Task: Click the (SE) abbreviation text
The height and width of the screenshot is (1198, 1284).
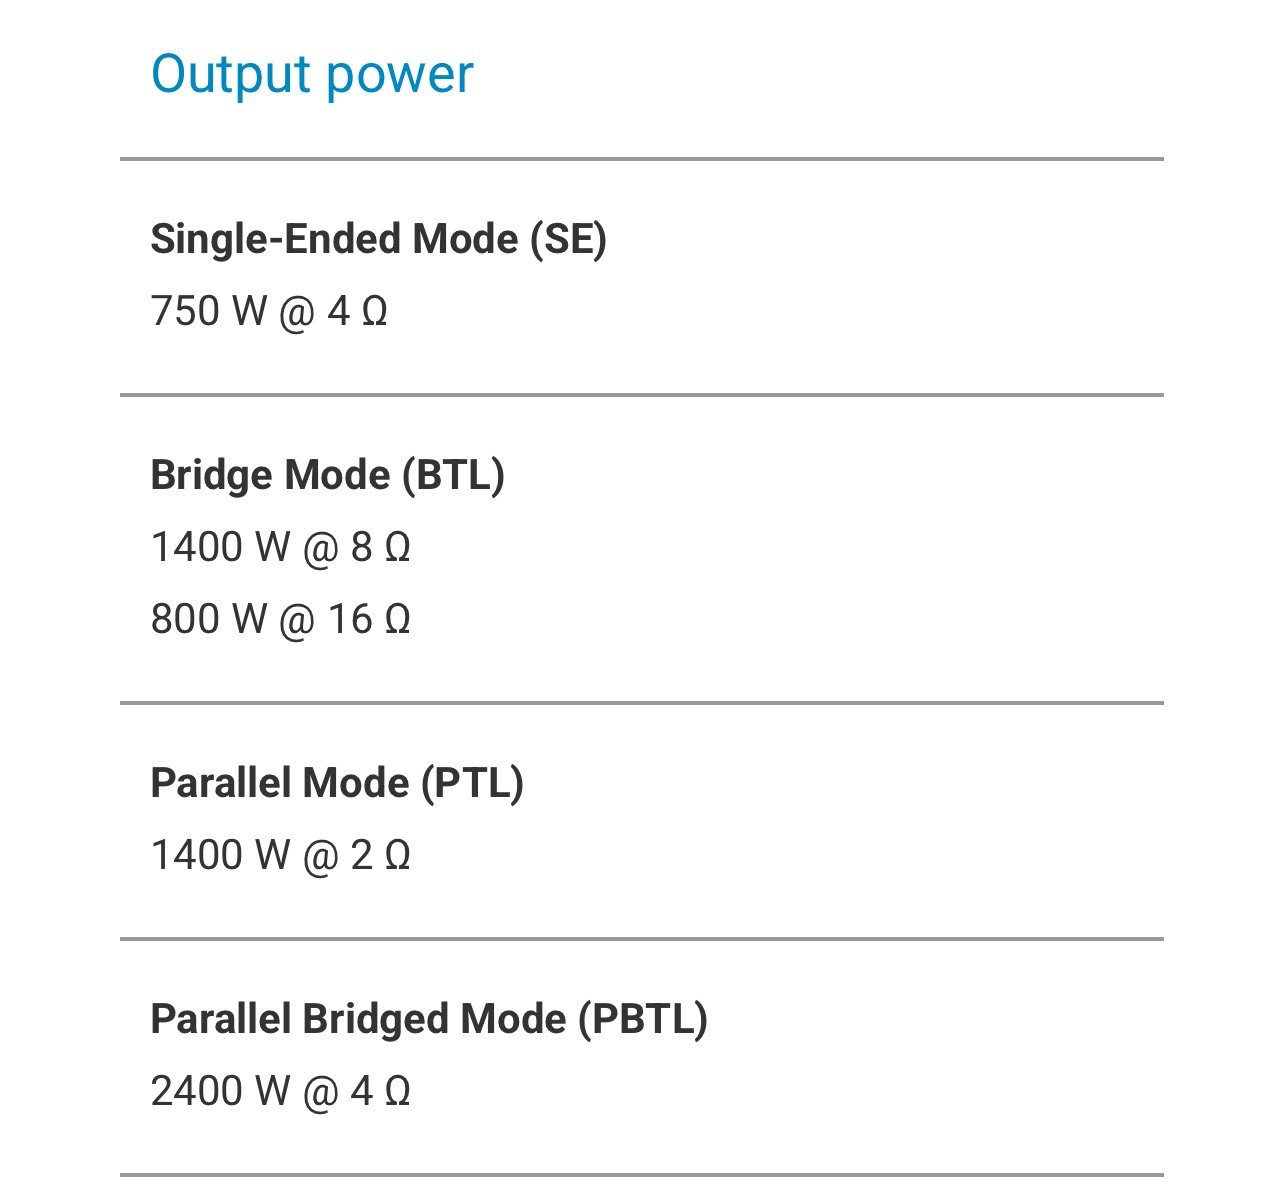Action: coord(568,240)
